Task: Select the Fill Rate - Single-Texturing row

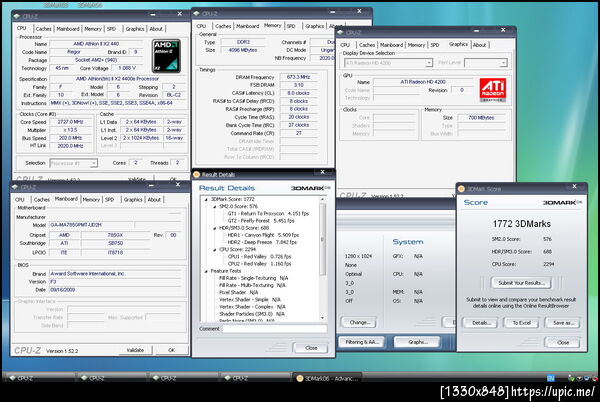Action: [x=253, y=278]
